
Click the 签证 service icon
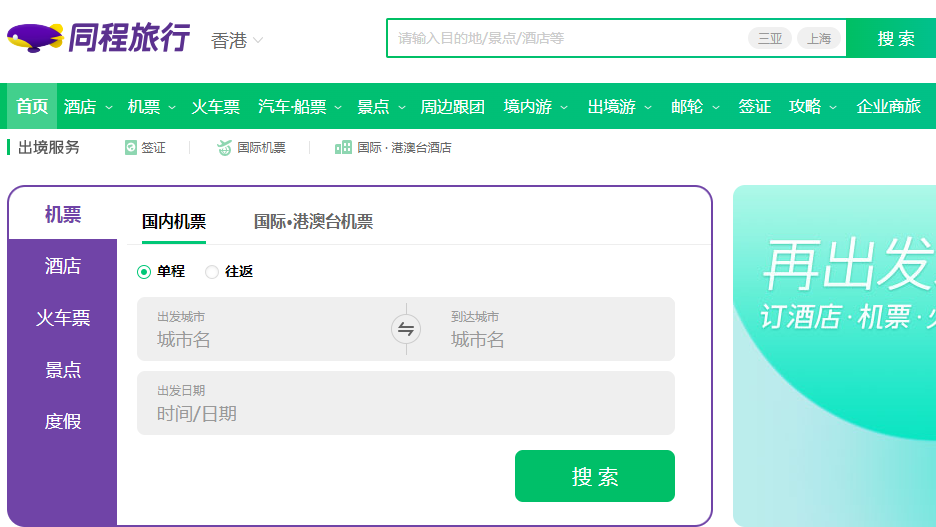coord(131,148)
